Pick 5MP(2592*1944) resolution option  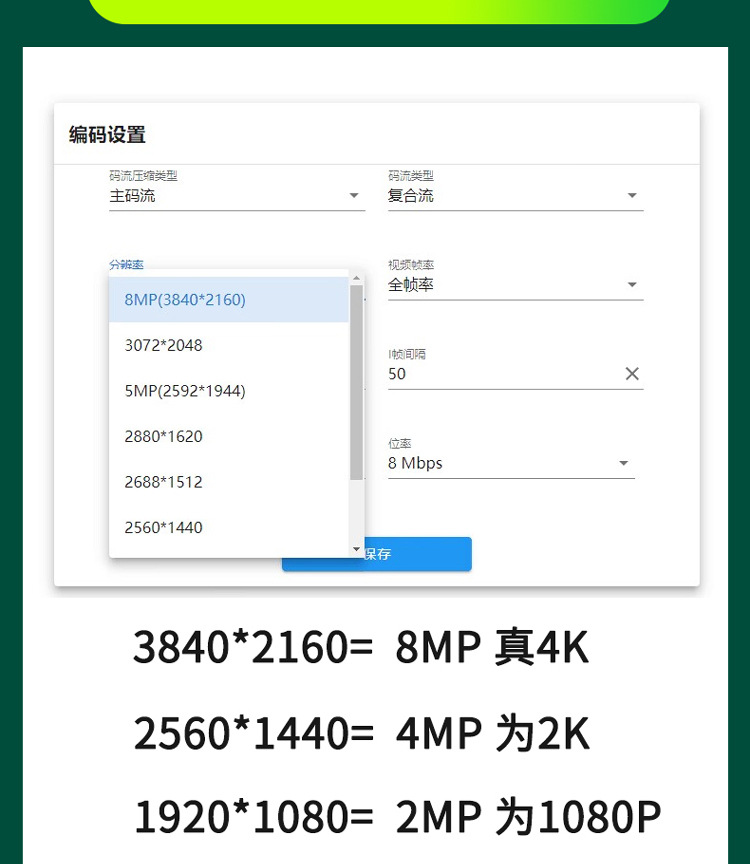pyautogui.click(x=229, y=391)
